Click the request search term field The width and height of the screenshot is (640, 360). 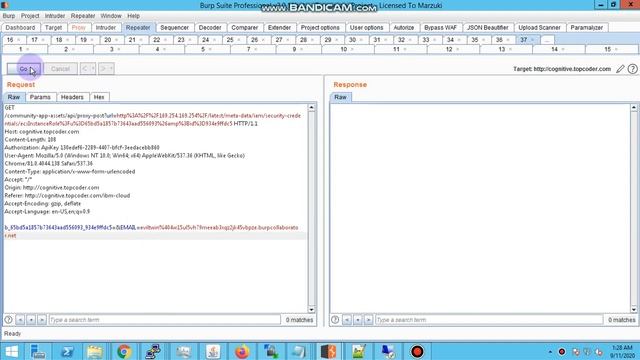pos(164,320)
